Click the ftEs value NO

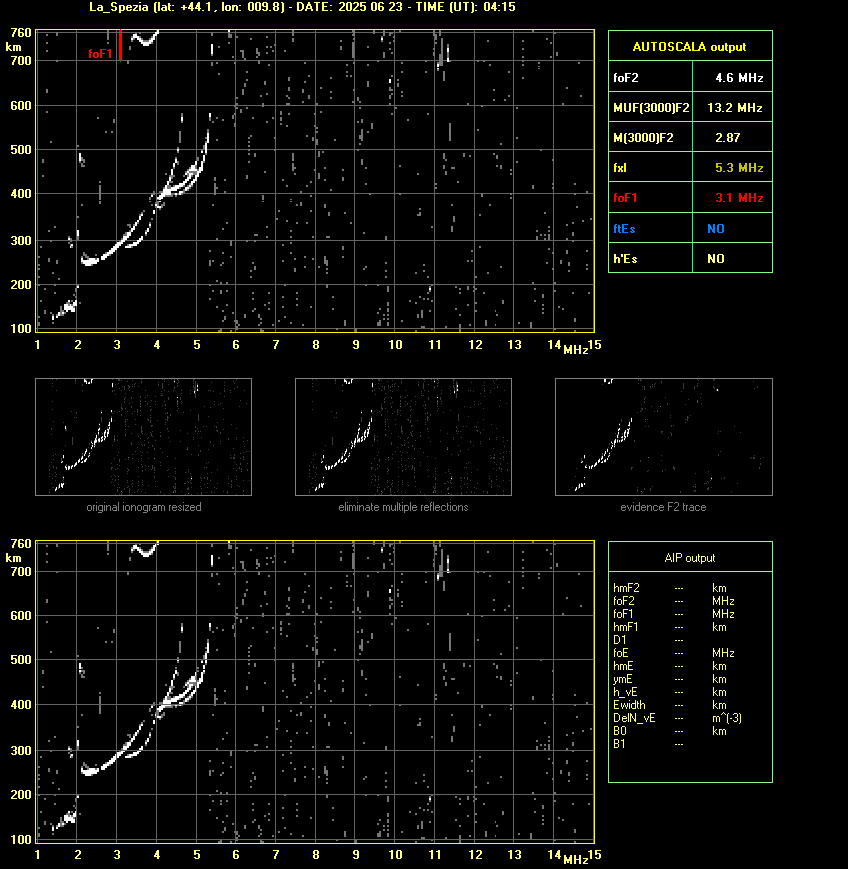pos(716,228)
